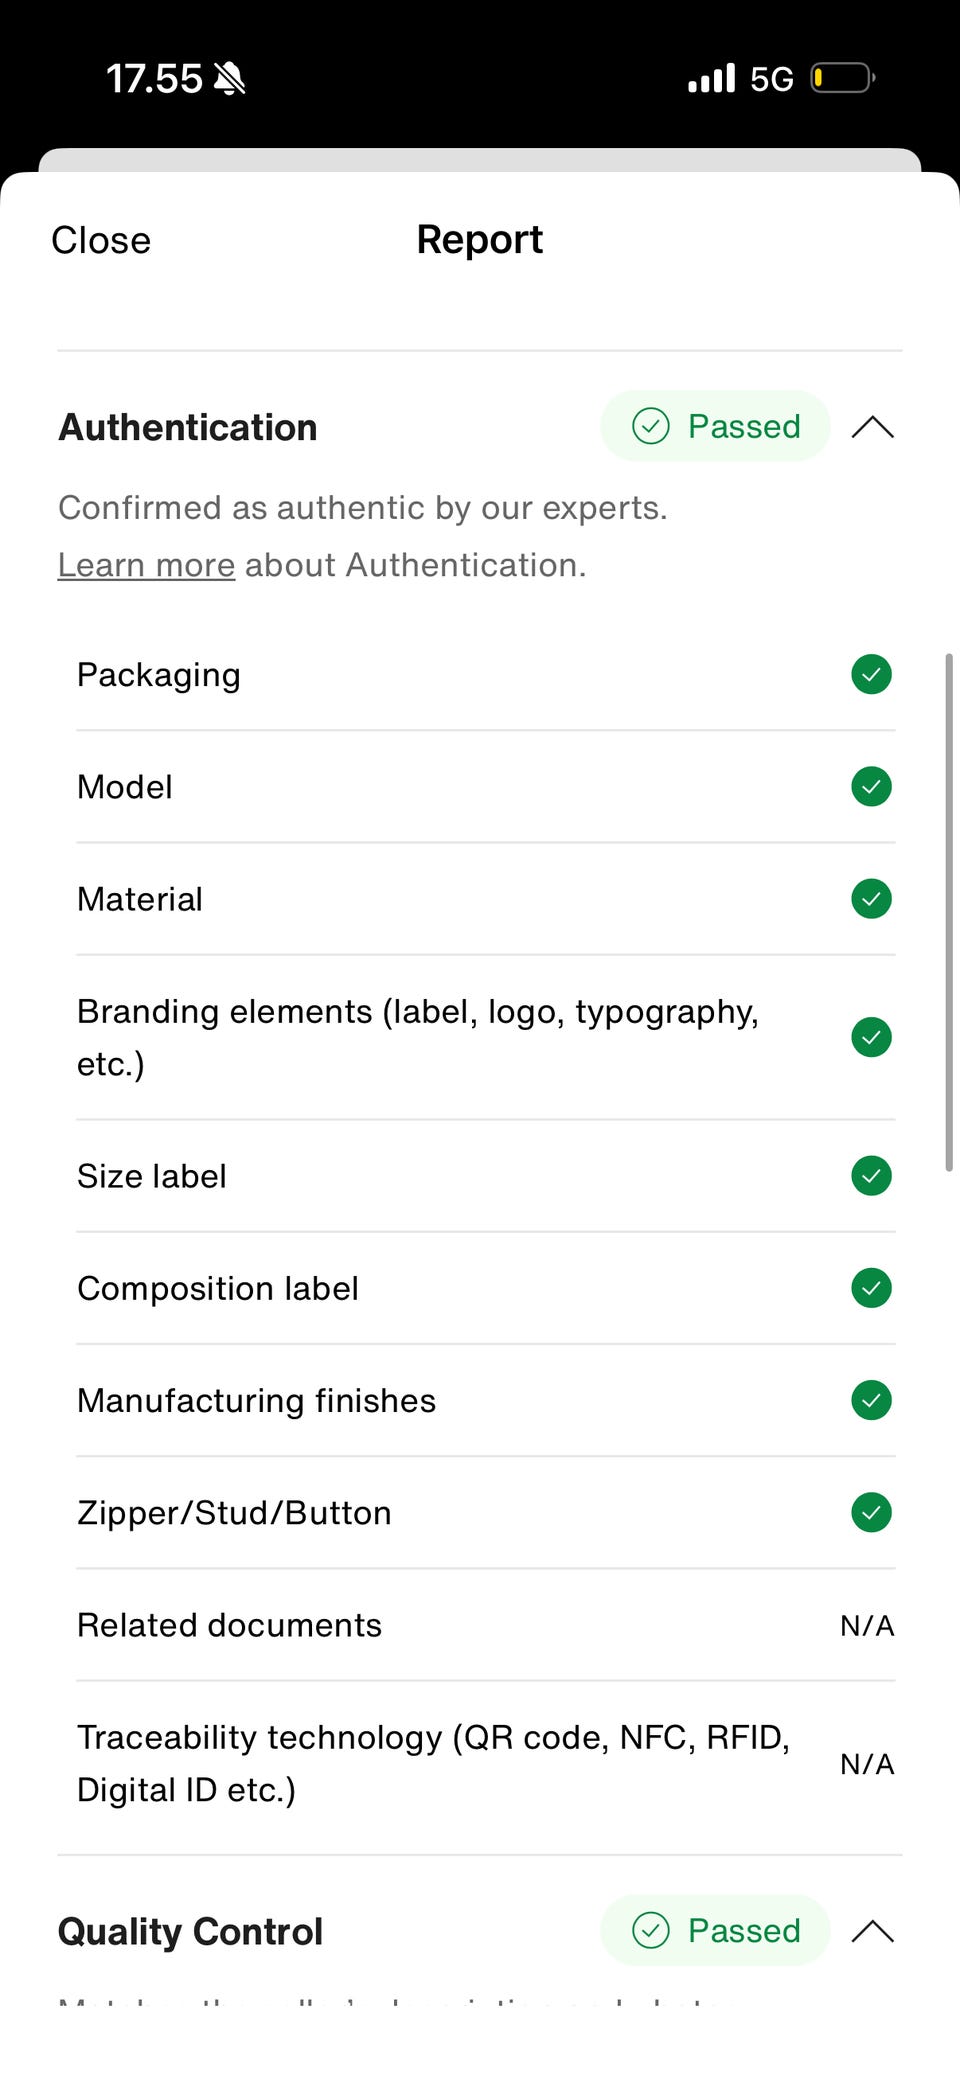The width and height of the screenshot is (960, 2087).
Task: Tap the Quality Control Passed badge
Action: coord(715,1930)
